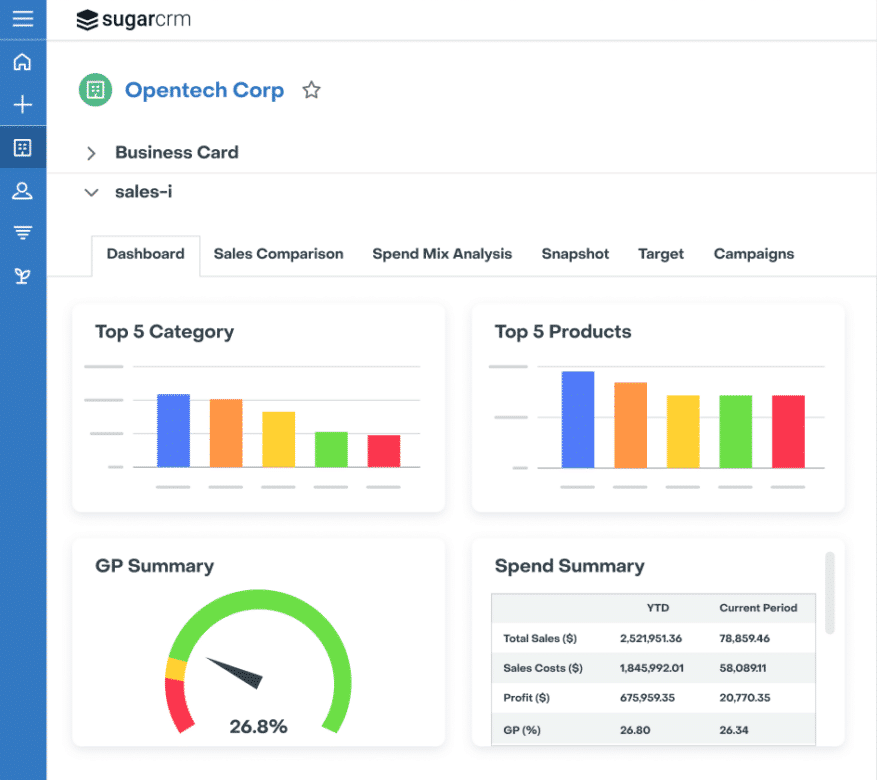877x780 pixels.
Task: Expand the Business Card section
Action: point(91,153)
